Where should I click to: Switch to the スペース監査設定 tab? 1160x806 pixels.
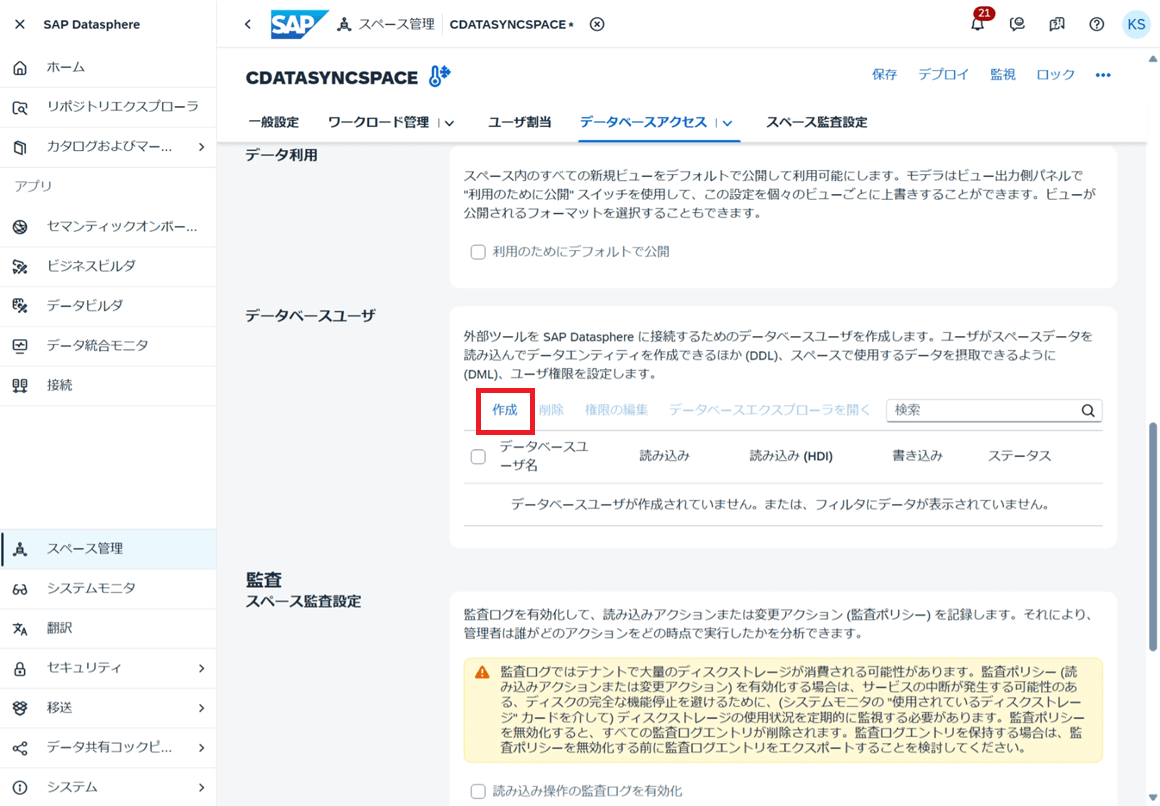816,122
